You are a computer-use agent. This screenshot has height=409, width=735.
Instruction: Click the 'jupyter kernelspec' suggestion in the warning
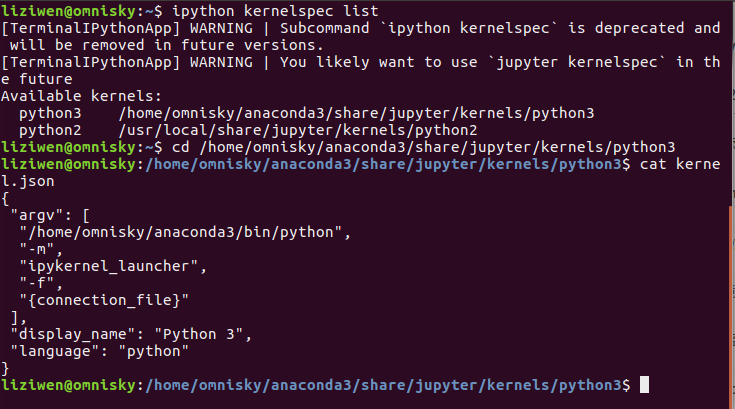pos(577,62)
